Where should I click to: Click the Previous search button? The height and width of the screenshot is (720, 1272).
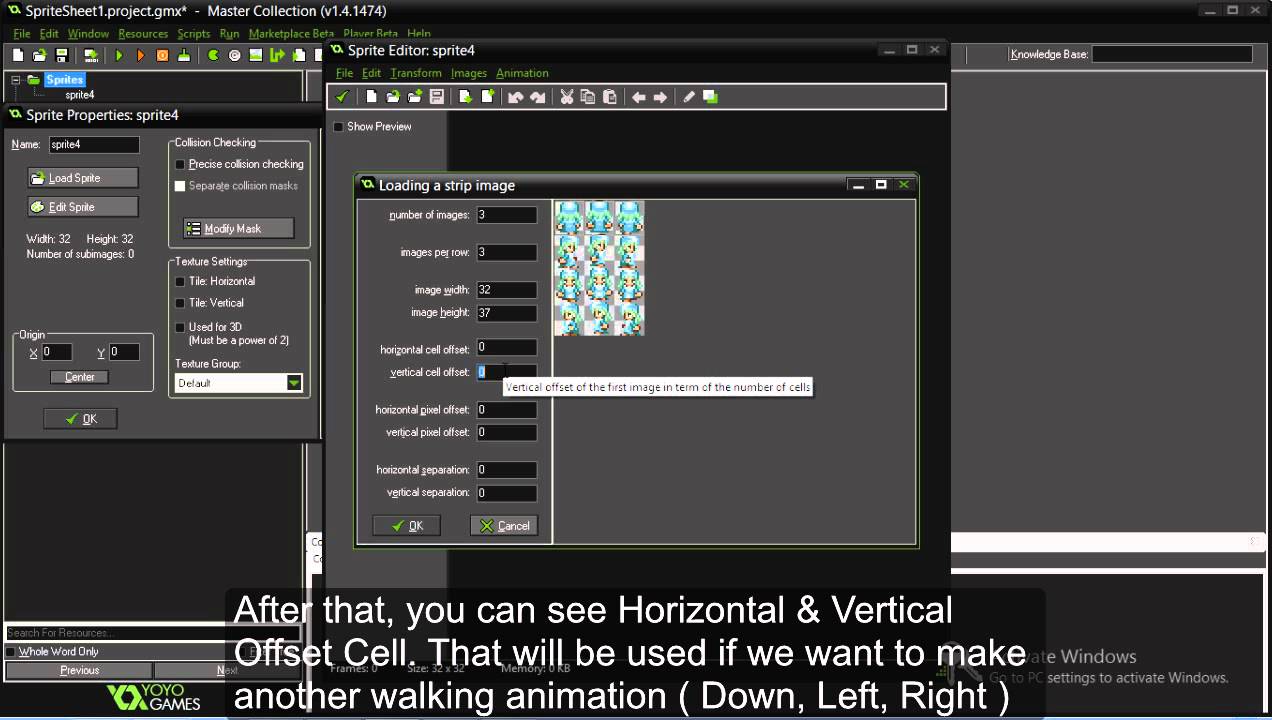tap(79, 670)
